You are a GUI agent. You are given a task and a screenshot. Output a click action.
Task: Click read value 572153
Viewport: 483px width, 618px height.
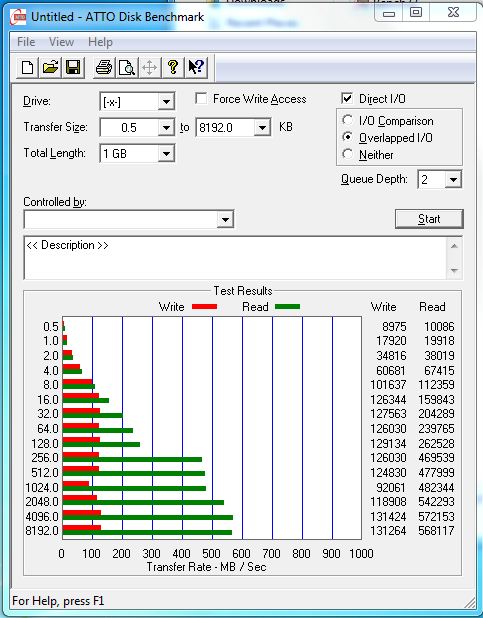[436, 516]
